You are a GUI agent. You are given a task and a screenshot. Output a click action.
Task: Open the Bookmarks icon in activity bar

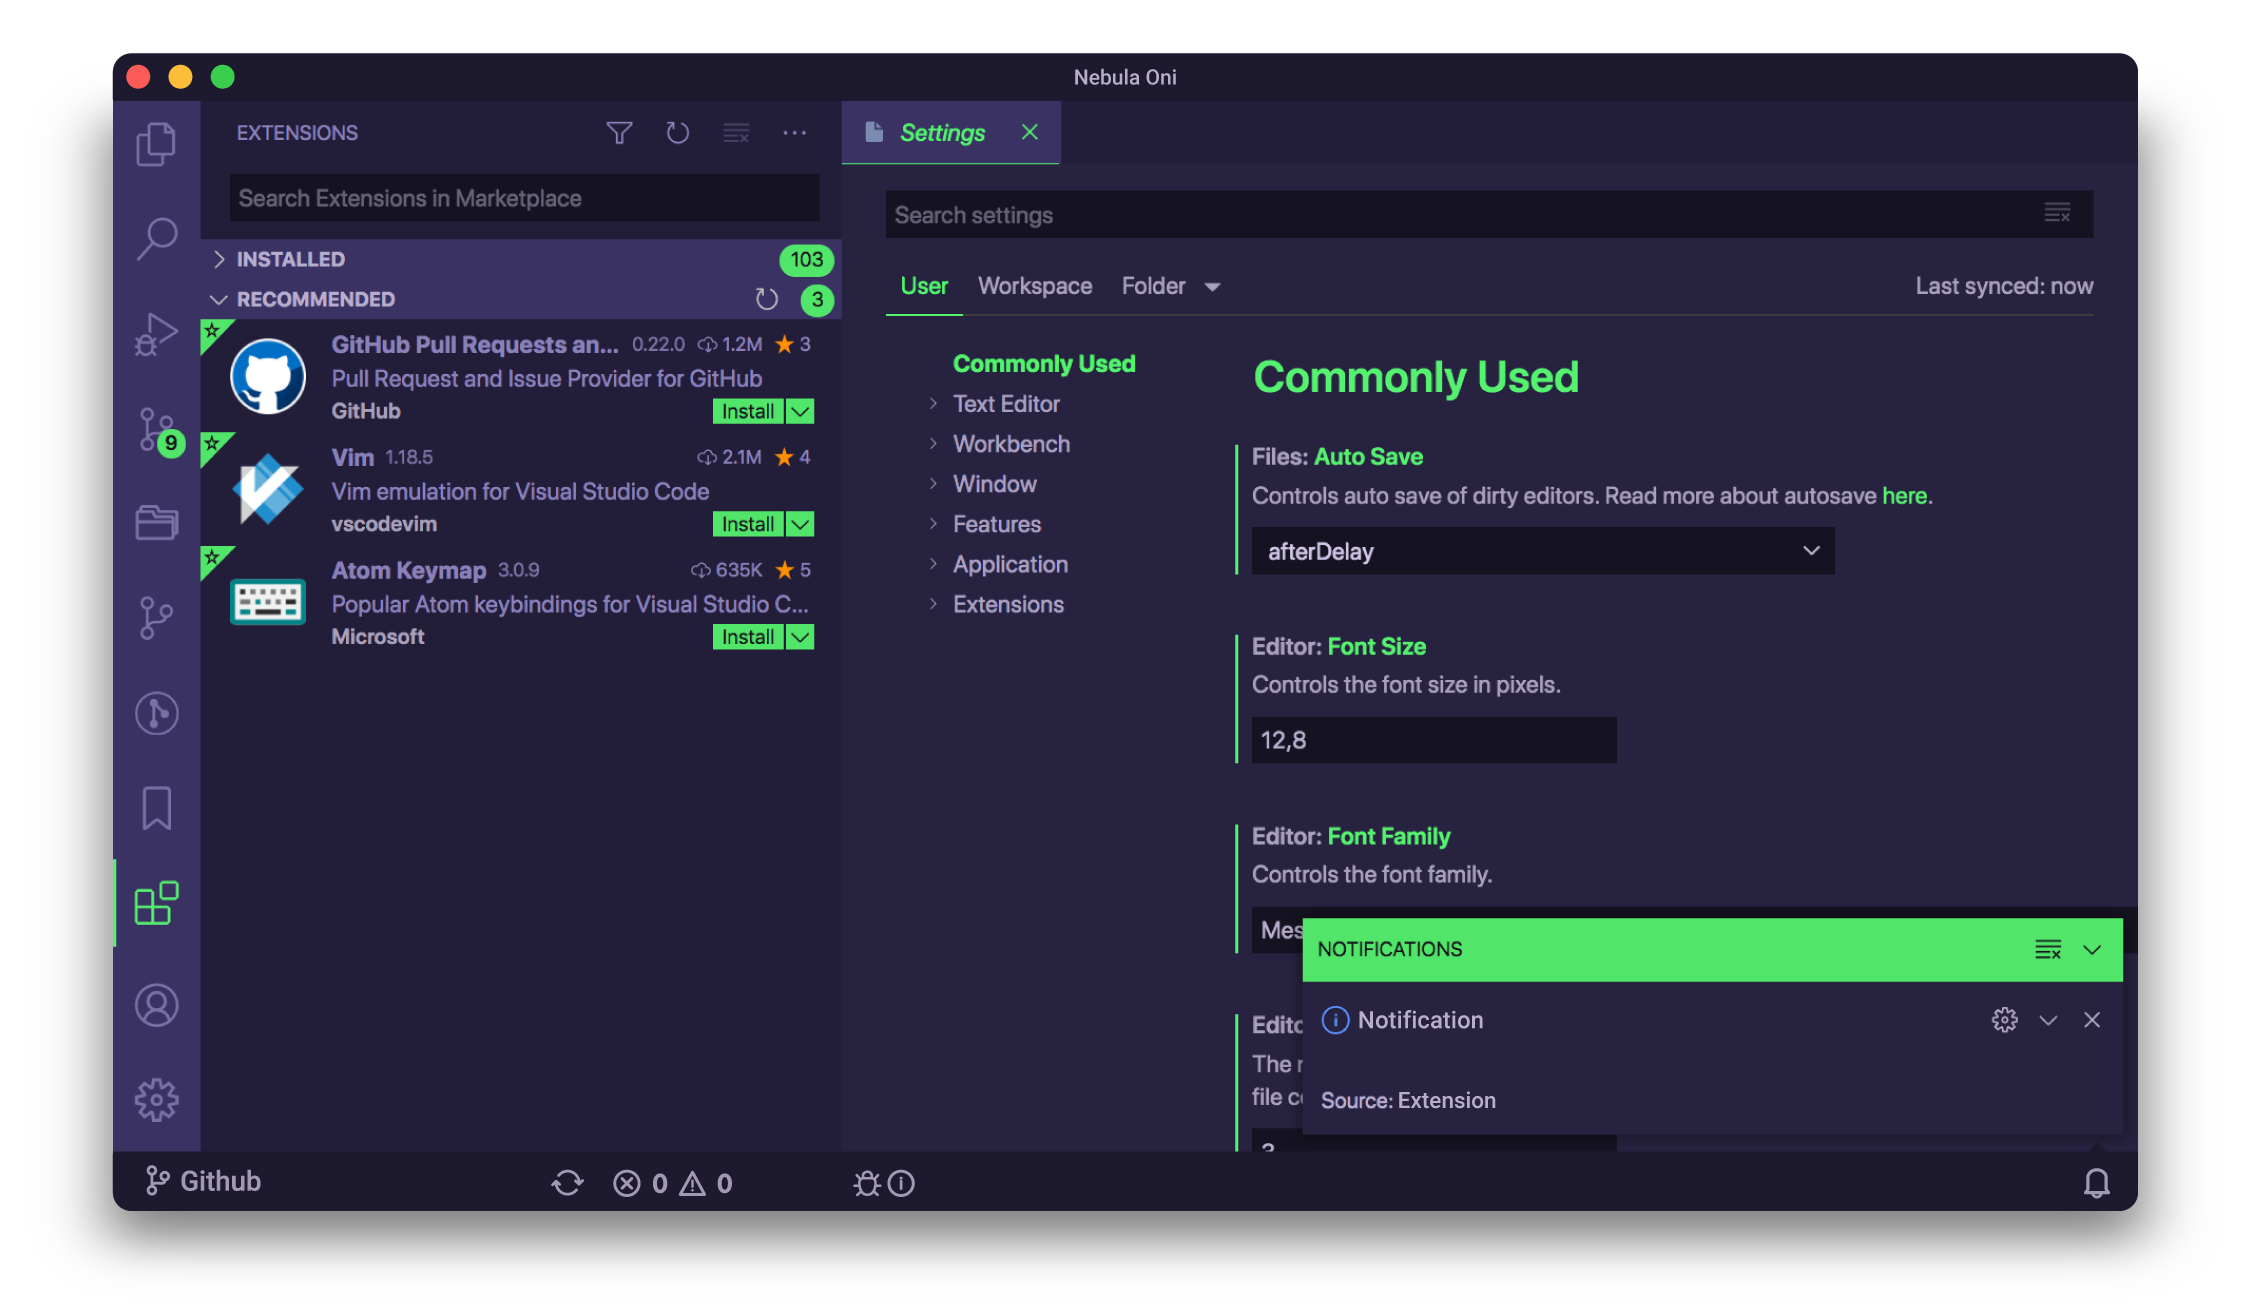click(156, 808)
